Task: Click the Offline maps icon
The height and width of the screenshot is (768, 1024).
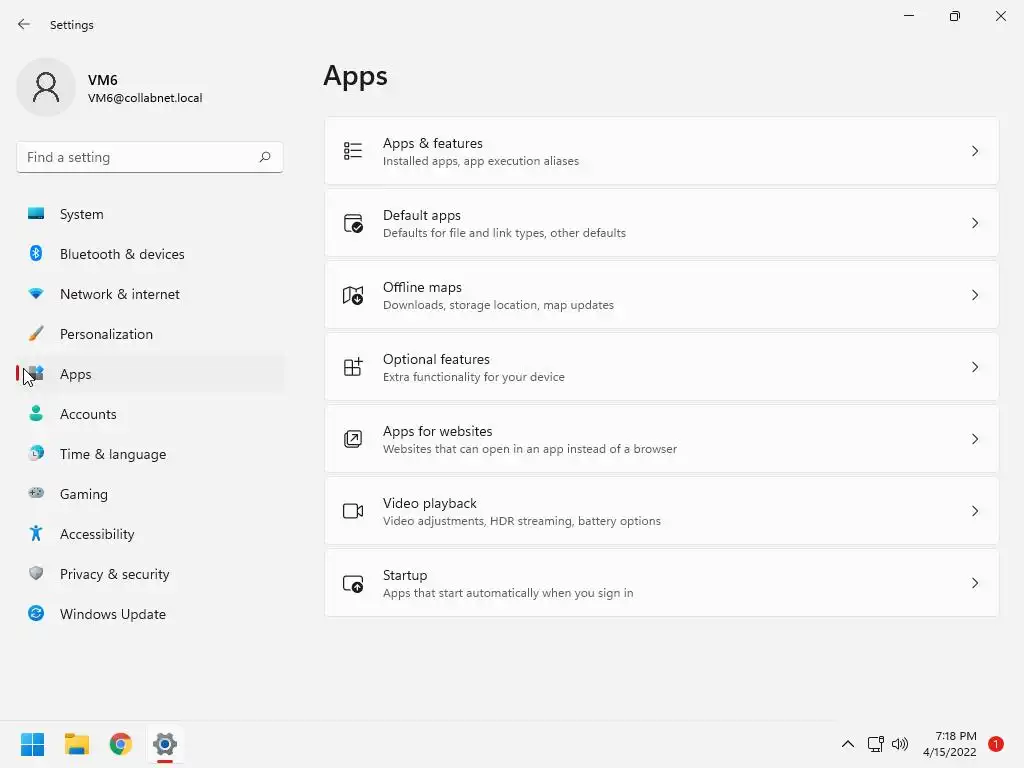Action: click(x=353, y=295)
